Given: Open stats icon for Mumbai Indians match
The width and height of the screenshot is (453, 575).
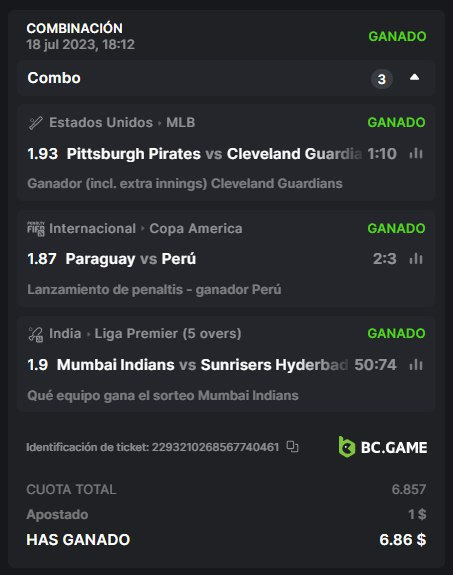Looking at the screenshot, I should pyautogui.click(x=416, y=365).
